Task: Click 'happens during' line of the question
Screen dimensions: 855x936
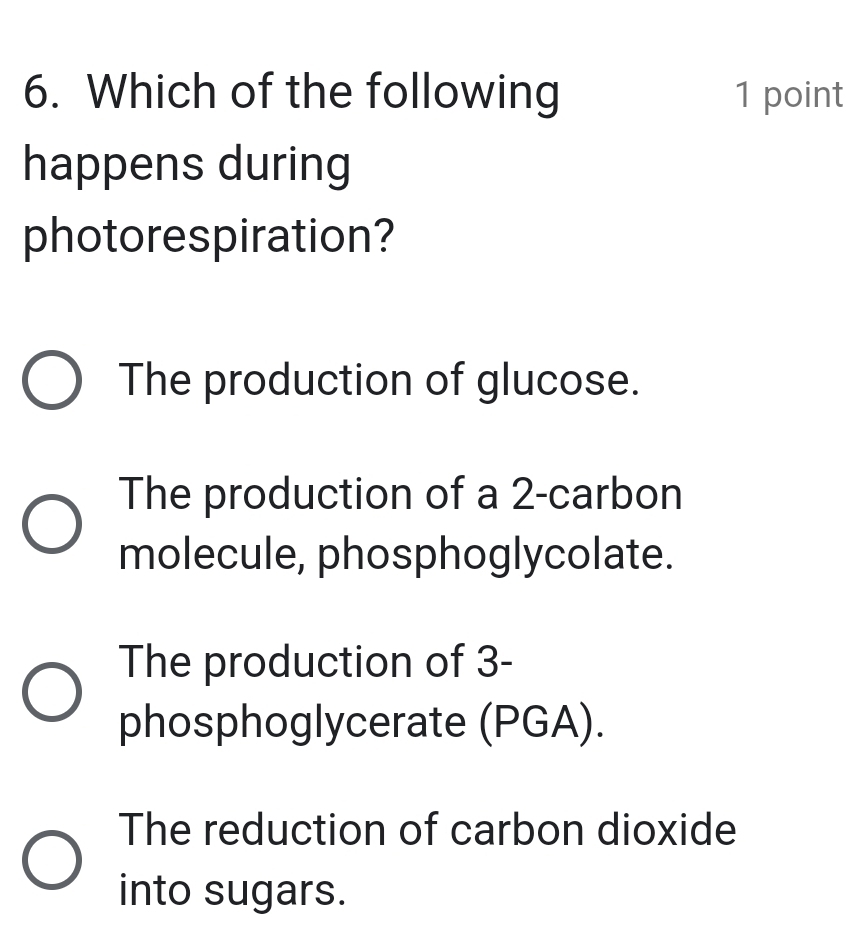Action: 187,165
